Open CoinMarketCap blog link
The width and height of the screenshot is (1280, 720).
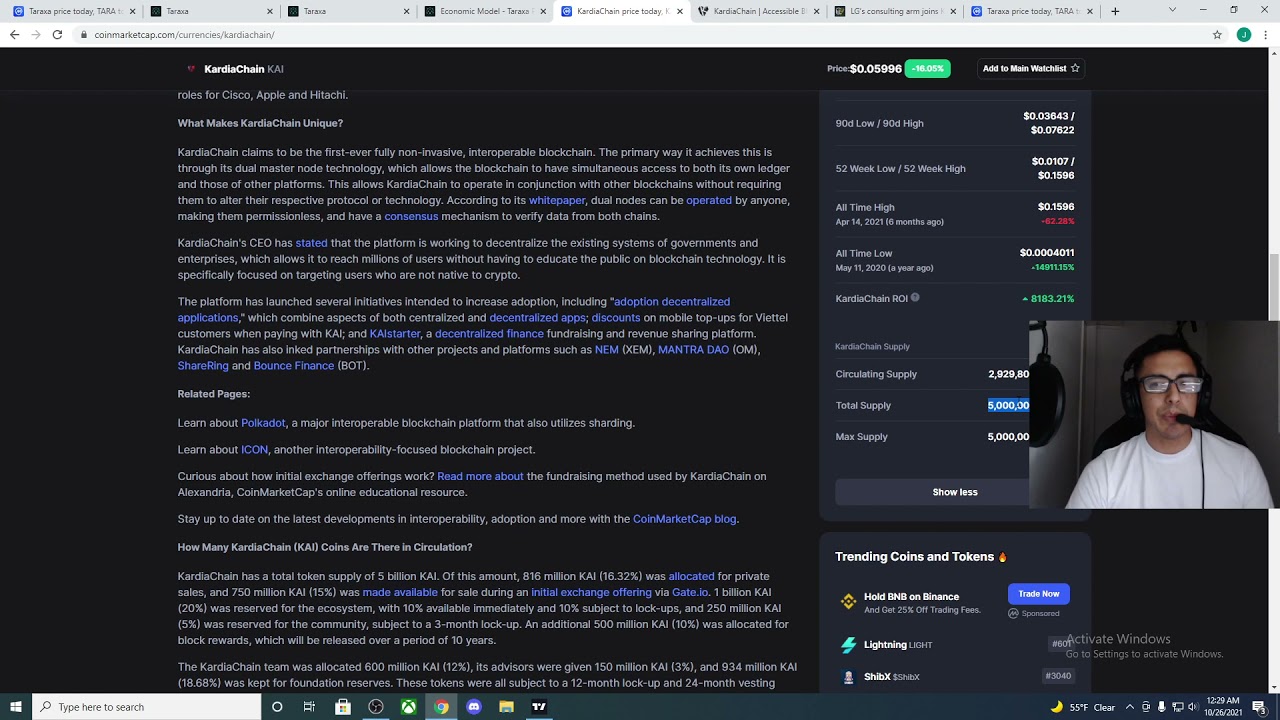click(x=684, y=519)
